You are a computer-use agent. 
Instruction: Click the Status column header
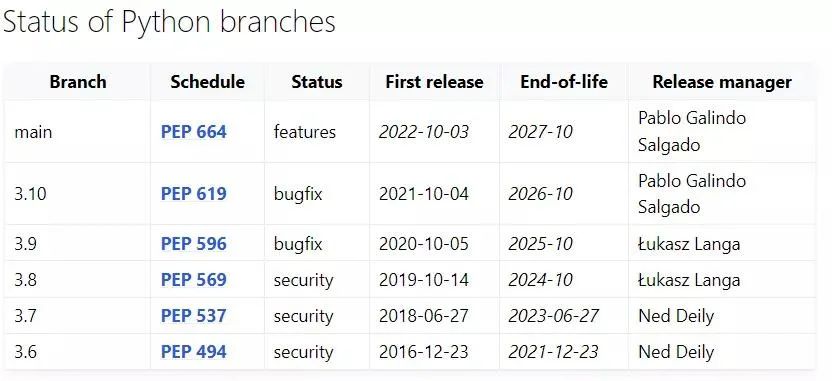point(317,82)
